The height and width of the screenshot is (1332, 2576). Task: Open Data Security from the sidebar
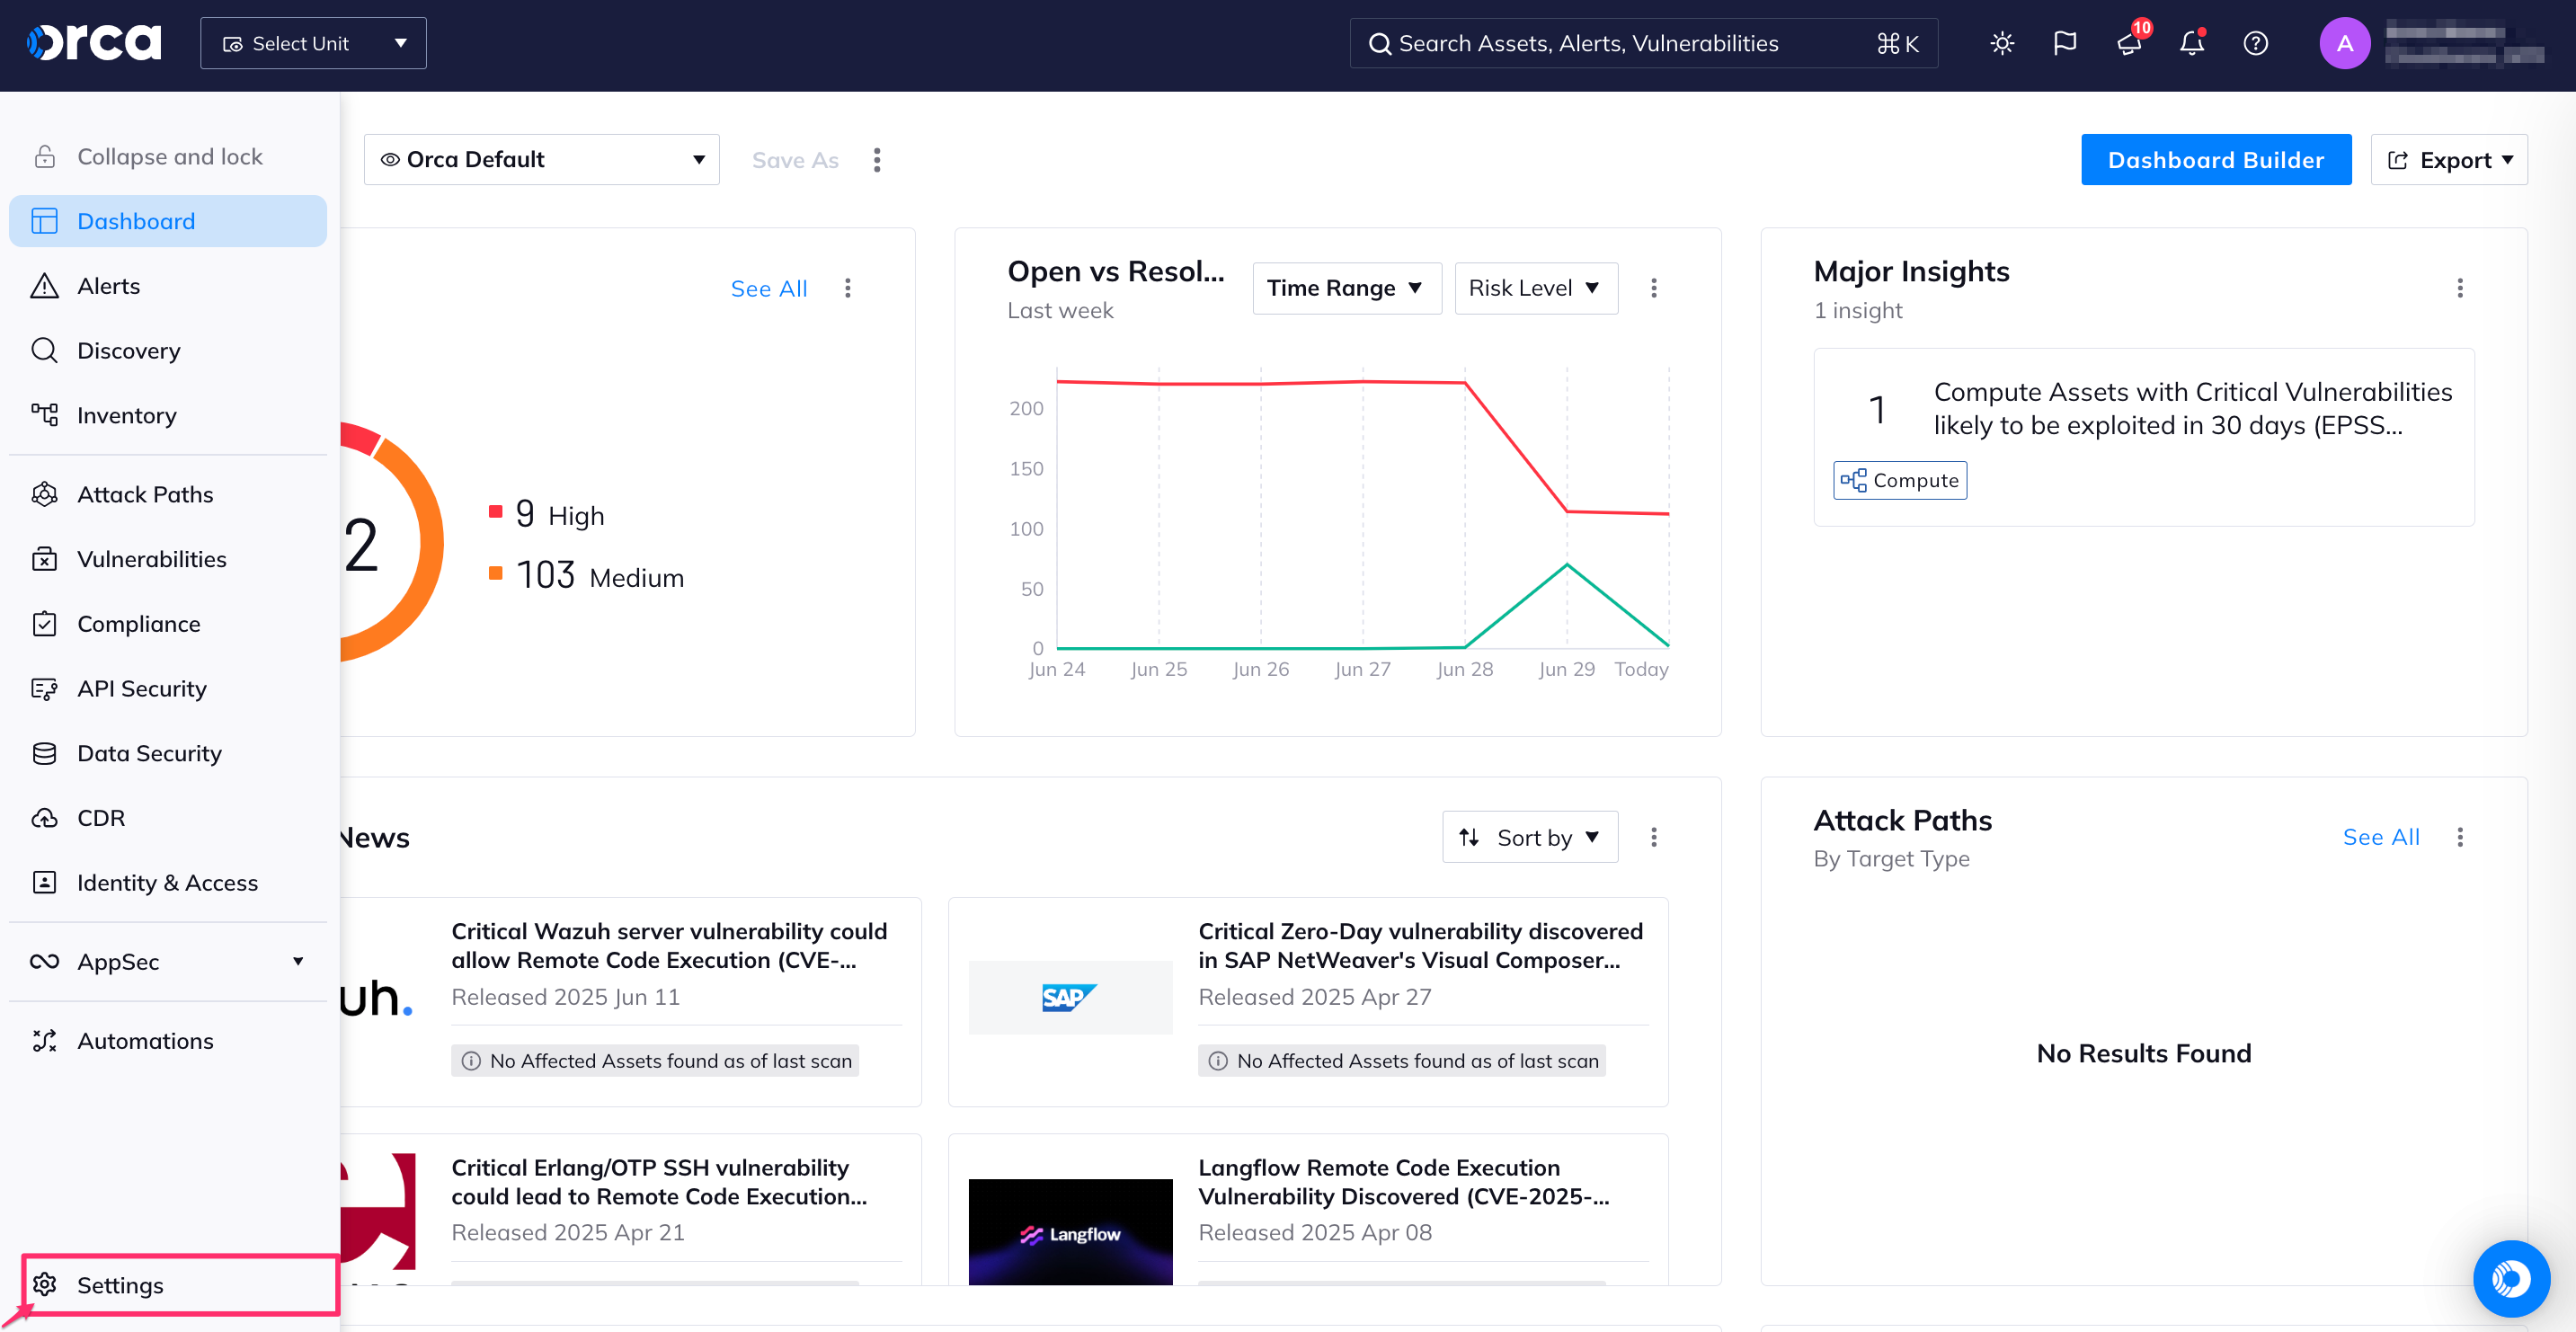click(x=149, y=752)
